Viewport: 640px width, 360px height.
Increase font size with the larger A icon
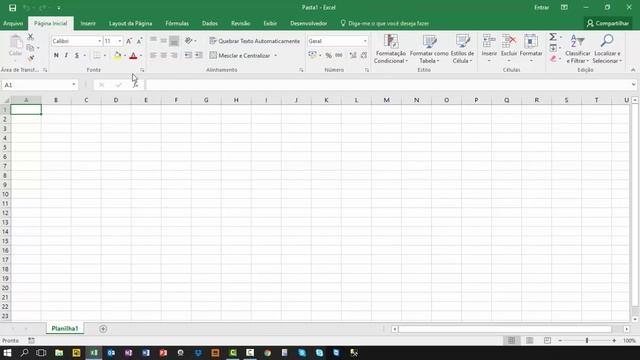point(129,41)
